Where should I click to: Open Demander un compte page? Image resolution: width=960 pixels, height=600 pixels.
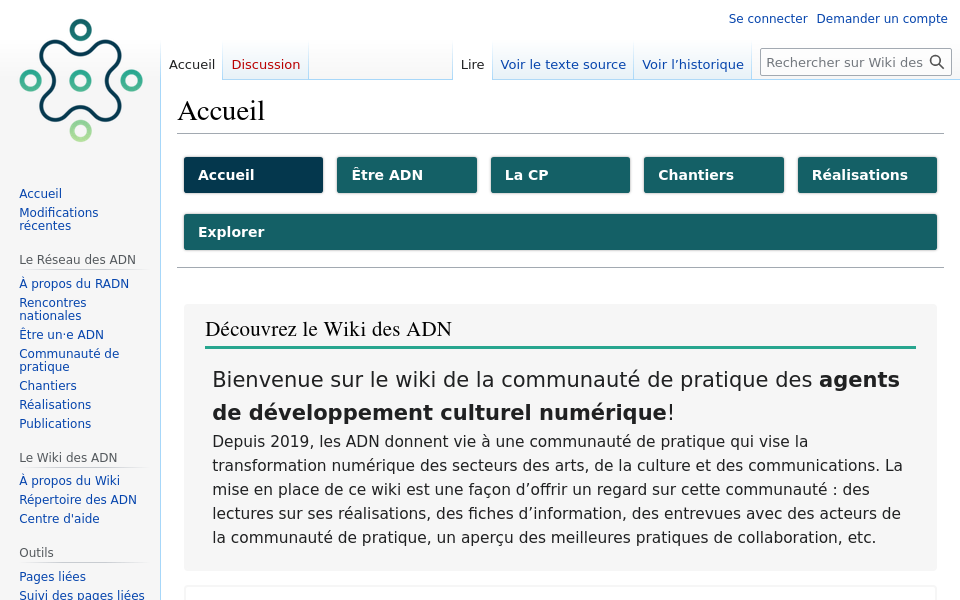click(x=882, y=18)
